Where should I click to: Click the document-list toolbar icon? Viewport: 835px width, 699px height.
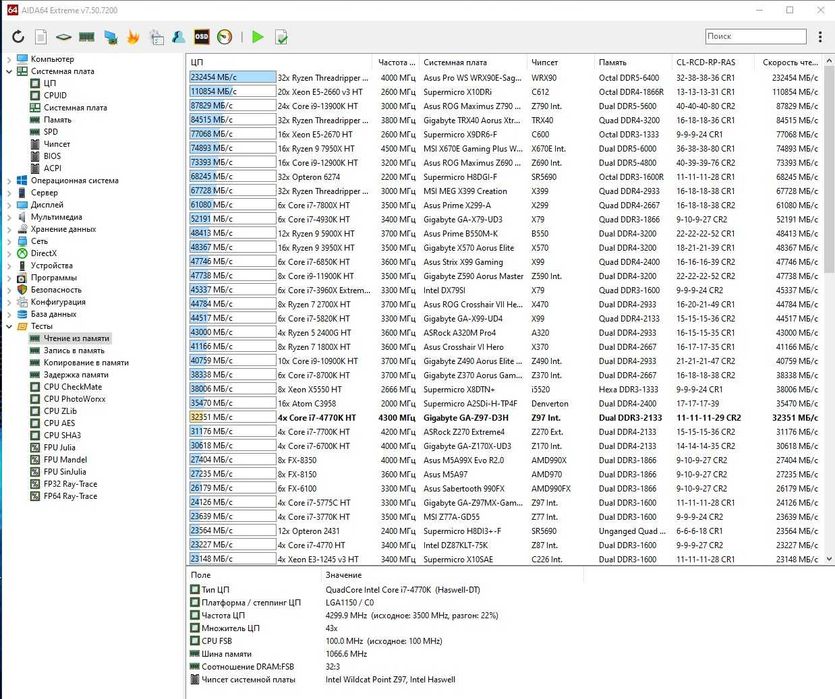156,37
